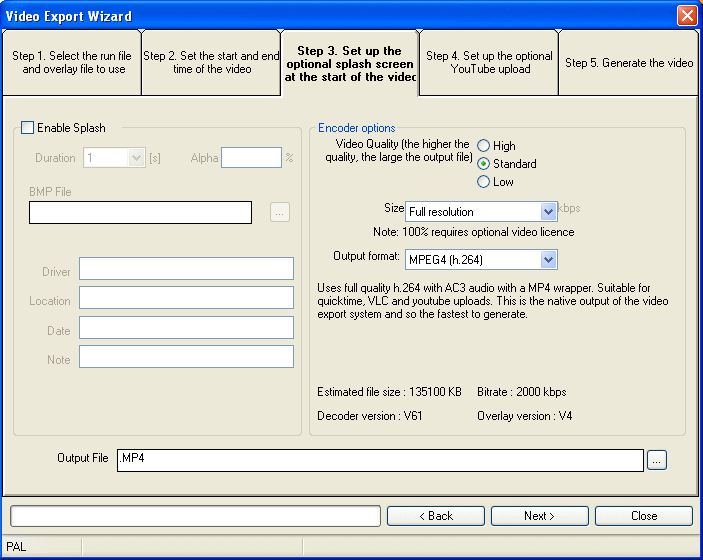This screenshot has height=560, width=703.
Task: Click the Driver input field
Action: 186,268
